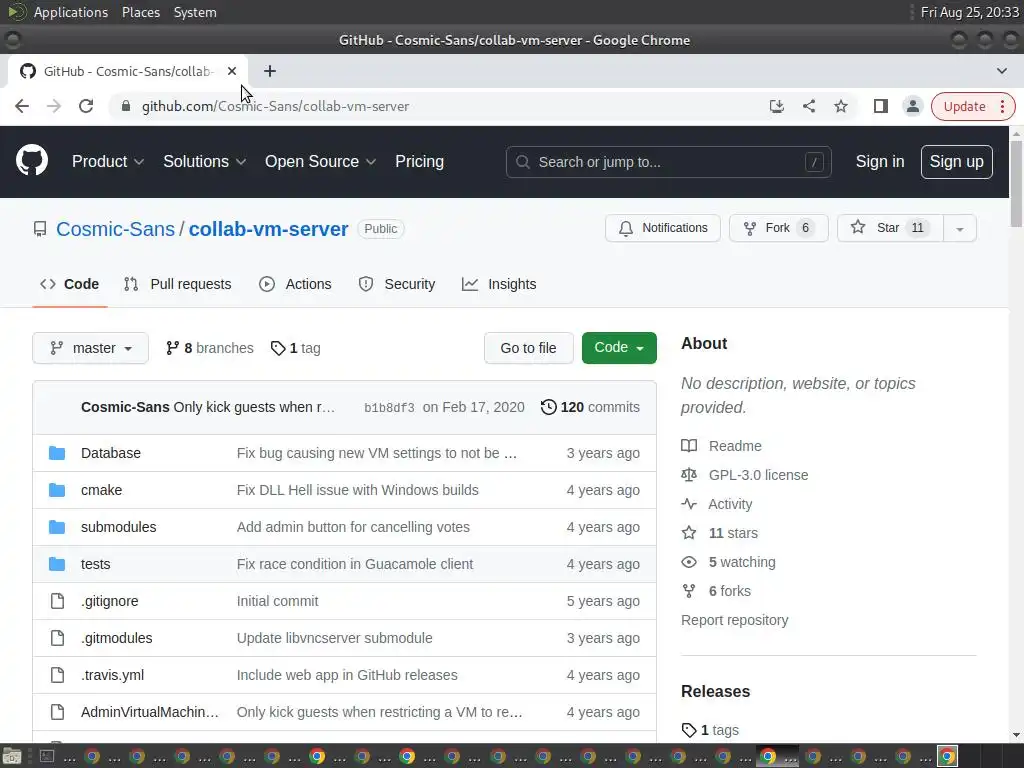Open the master branch dropdown

90,348
